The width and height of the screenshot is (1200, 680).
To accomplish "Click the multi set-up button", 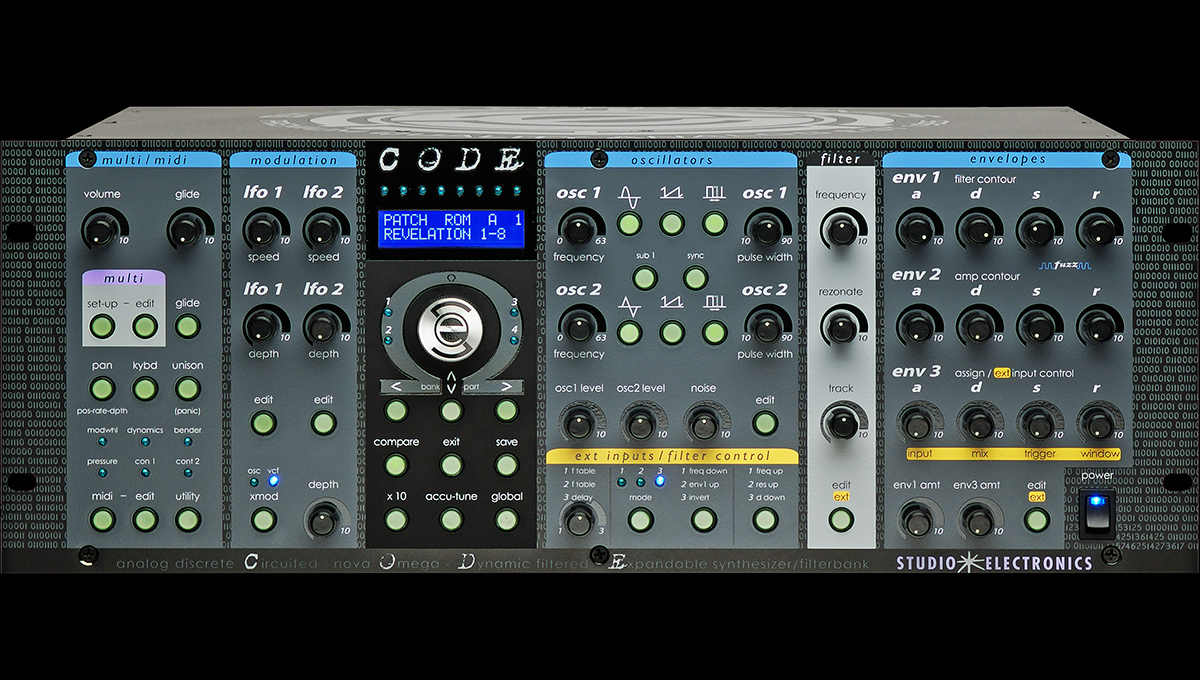I will [x=102, y=327].
